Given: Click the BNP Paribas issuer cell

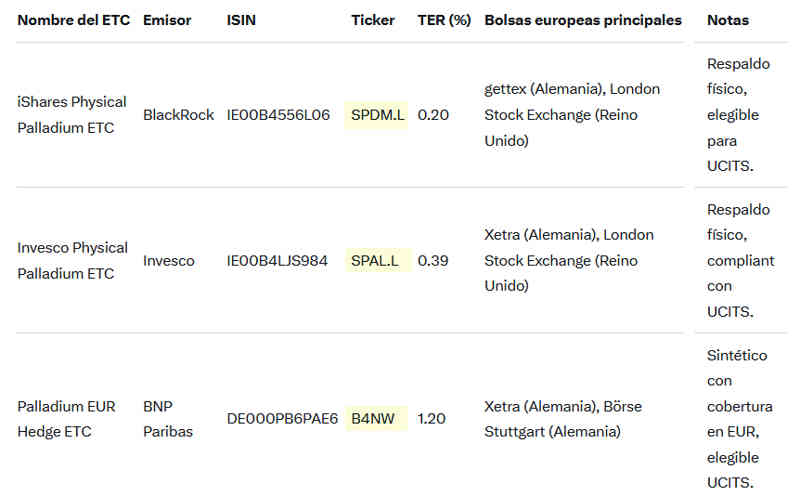Looking at the screenshot, I should click(168, 419).
